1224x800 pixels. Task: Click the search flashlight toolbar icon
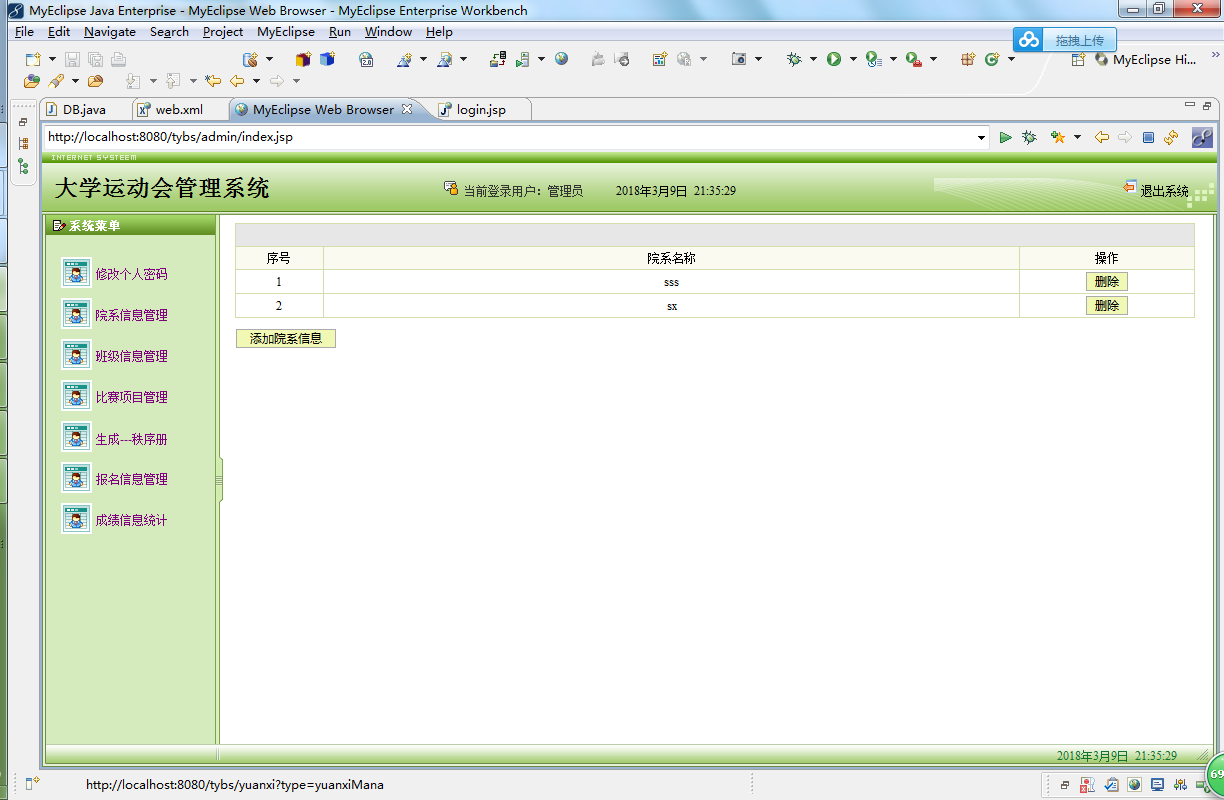(57, 81)
